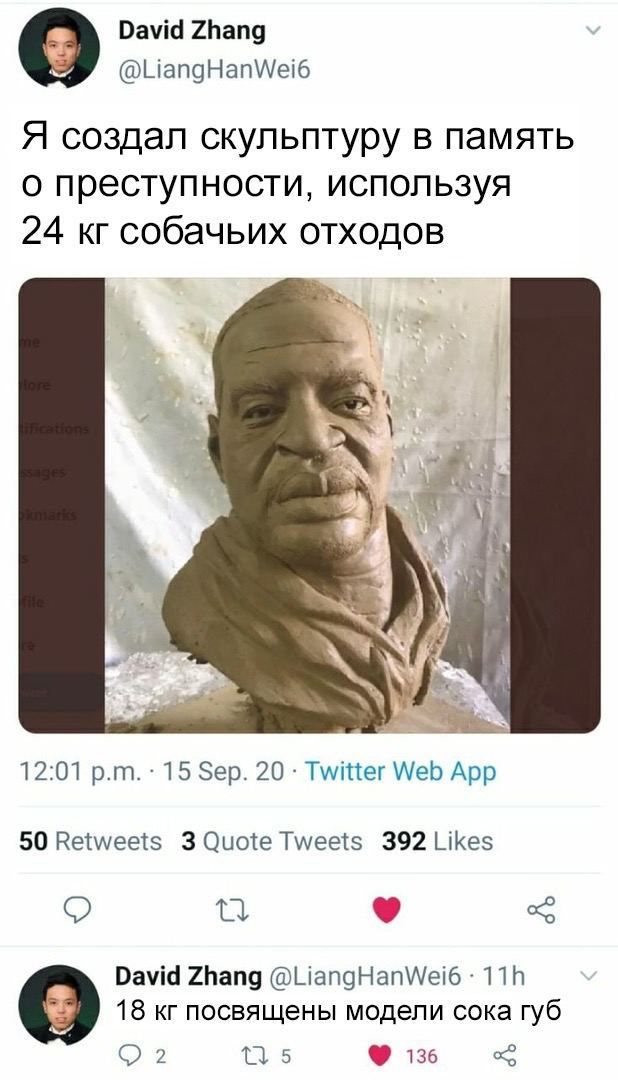Open the @LiangHanWei6 handle at top
Viewport: 618px width, 1080px height.
click(215, 69)
